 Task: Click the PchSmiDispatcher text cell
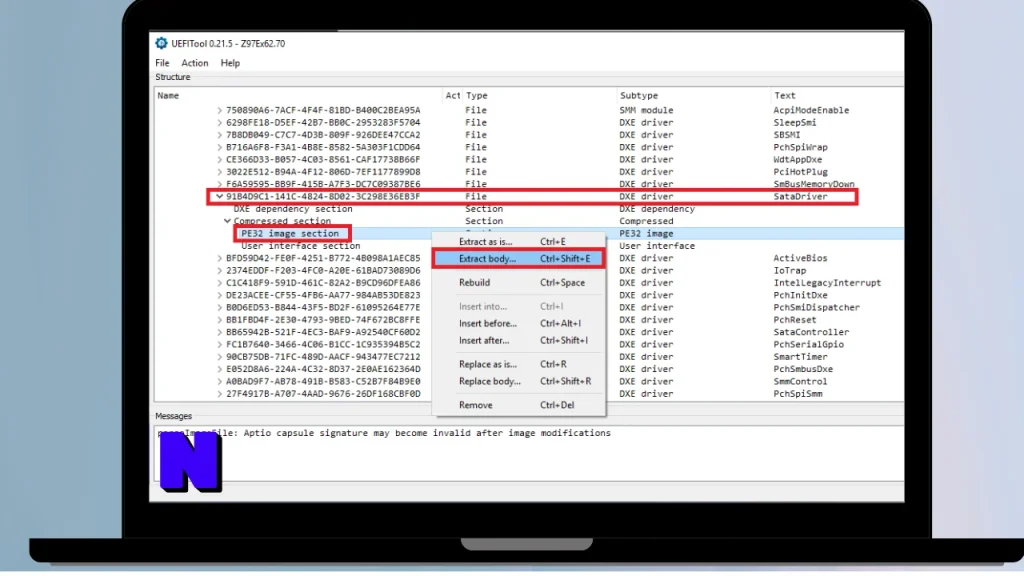click(x=816, y=308)
